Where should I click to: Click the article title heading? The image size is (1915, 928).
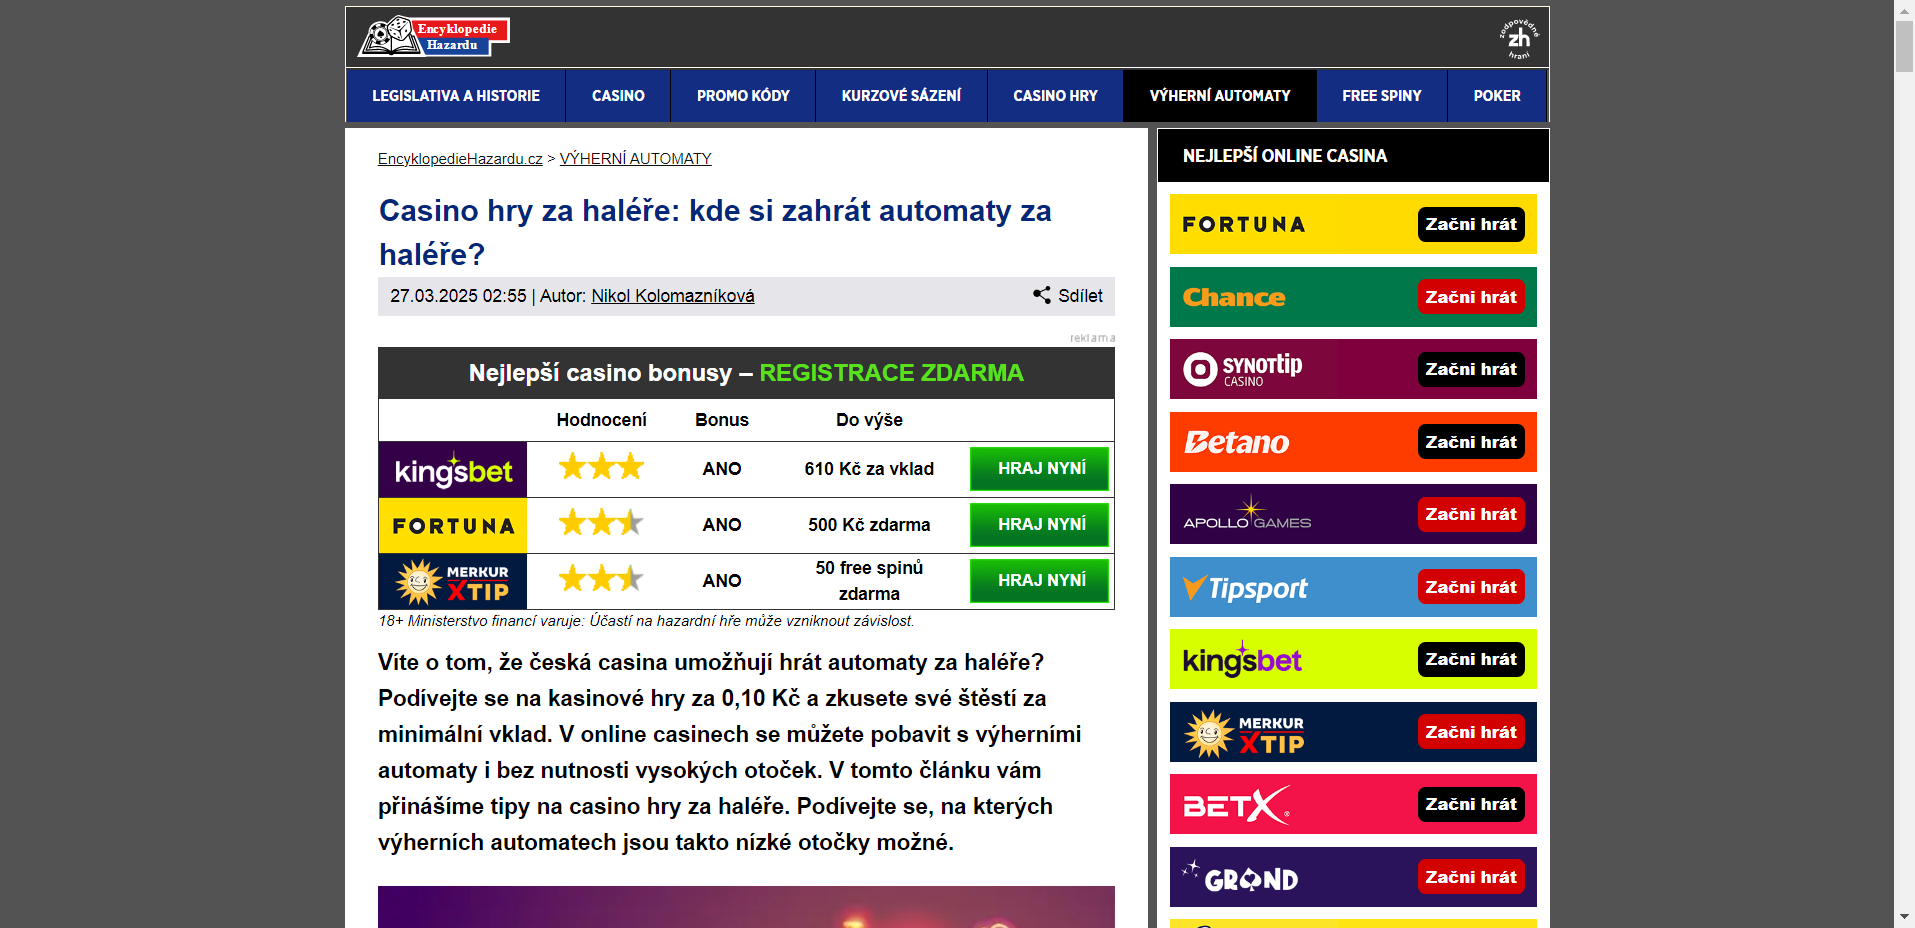pos(715,232)
